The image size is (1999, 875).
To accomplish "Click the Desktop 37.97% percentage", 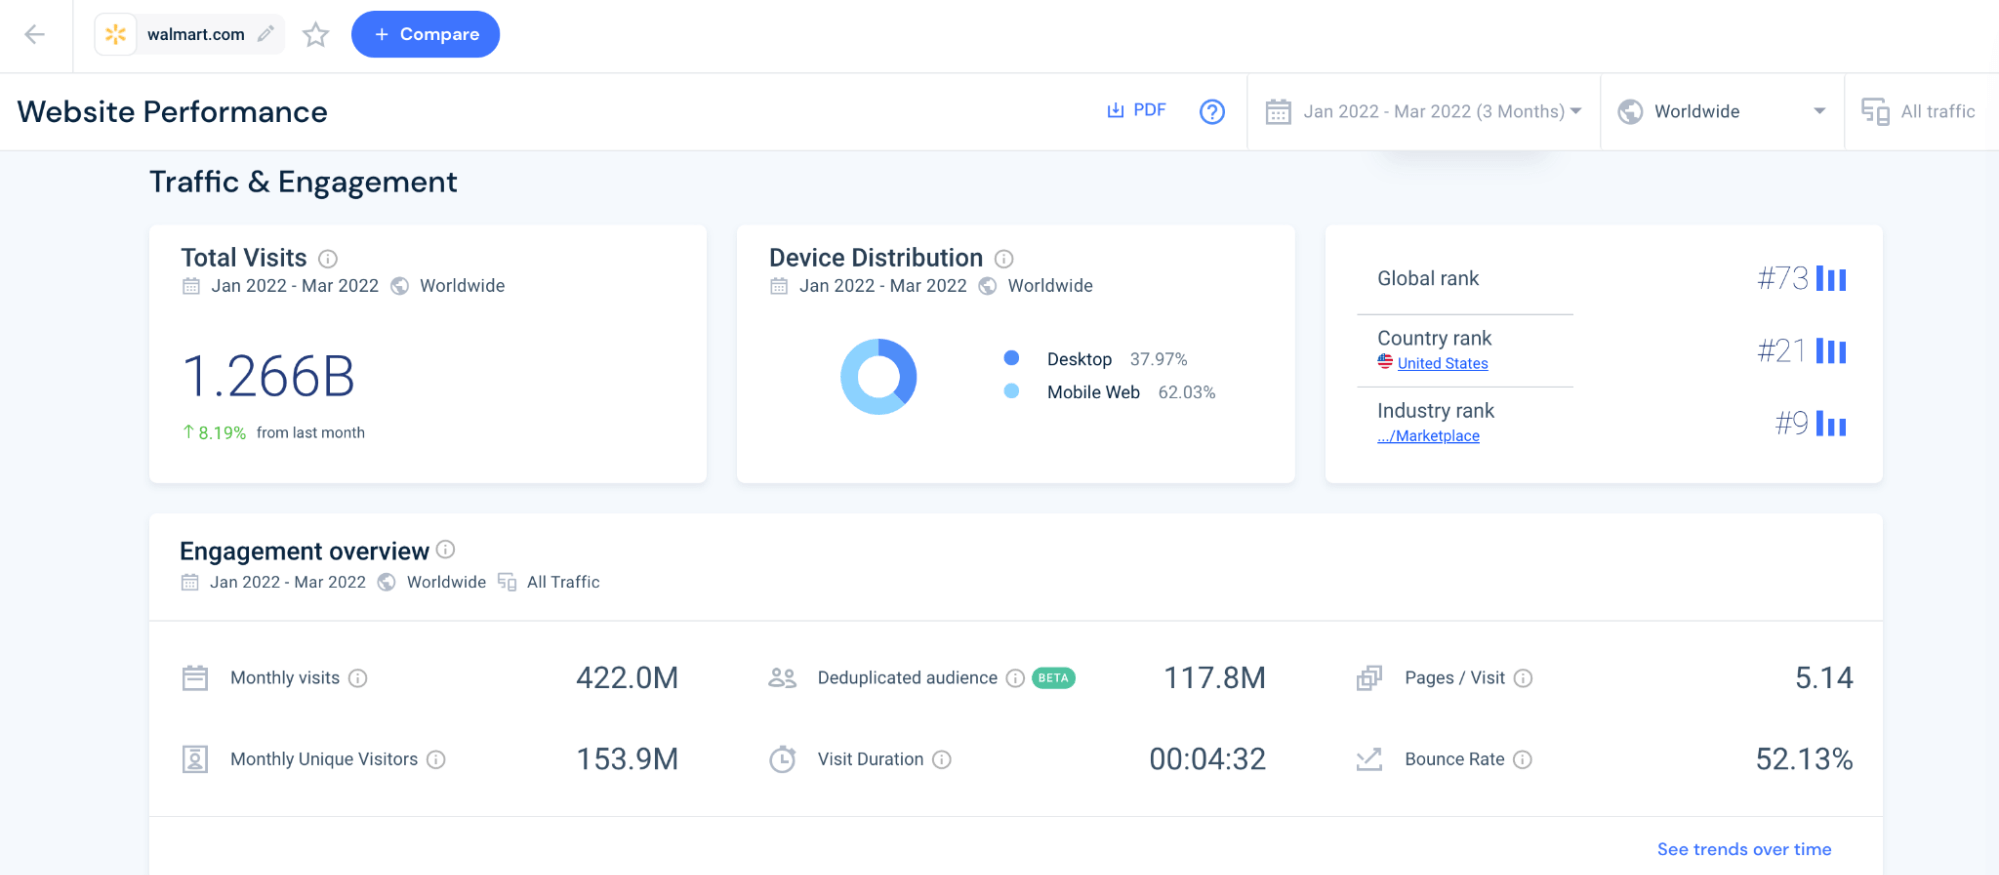I will click(1158, 359).
